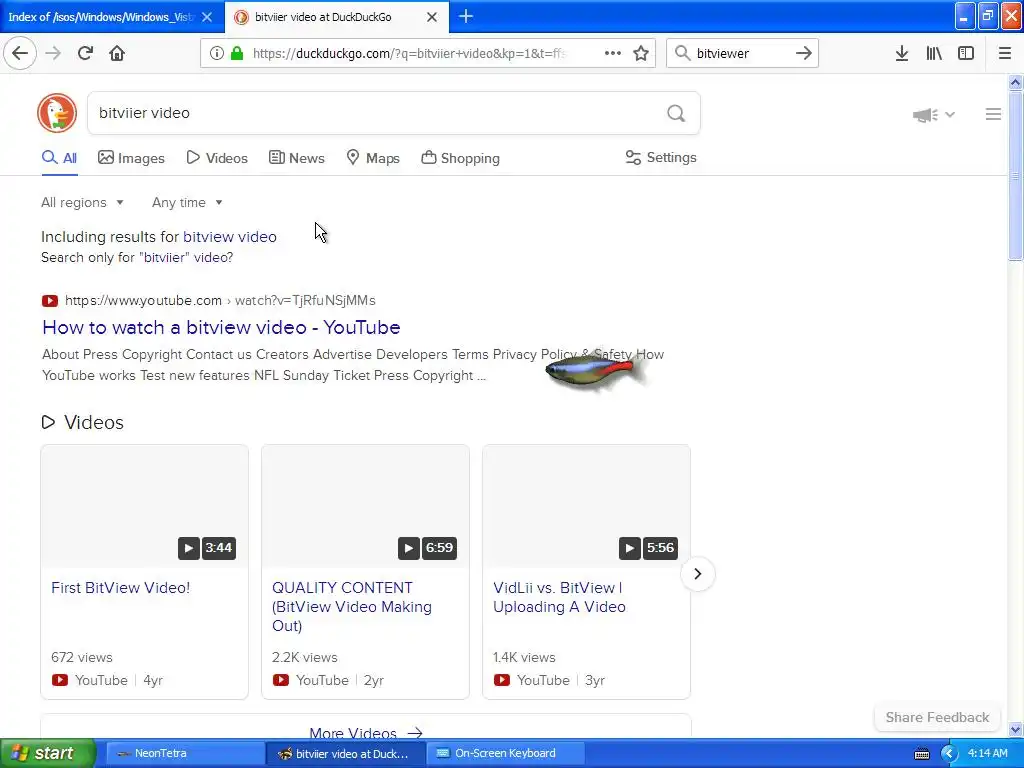The image size is (1024, 768).
Task: Switch to the Maps results tab
Action: 373,158
